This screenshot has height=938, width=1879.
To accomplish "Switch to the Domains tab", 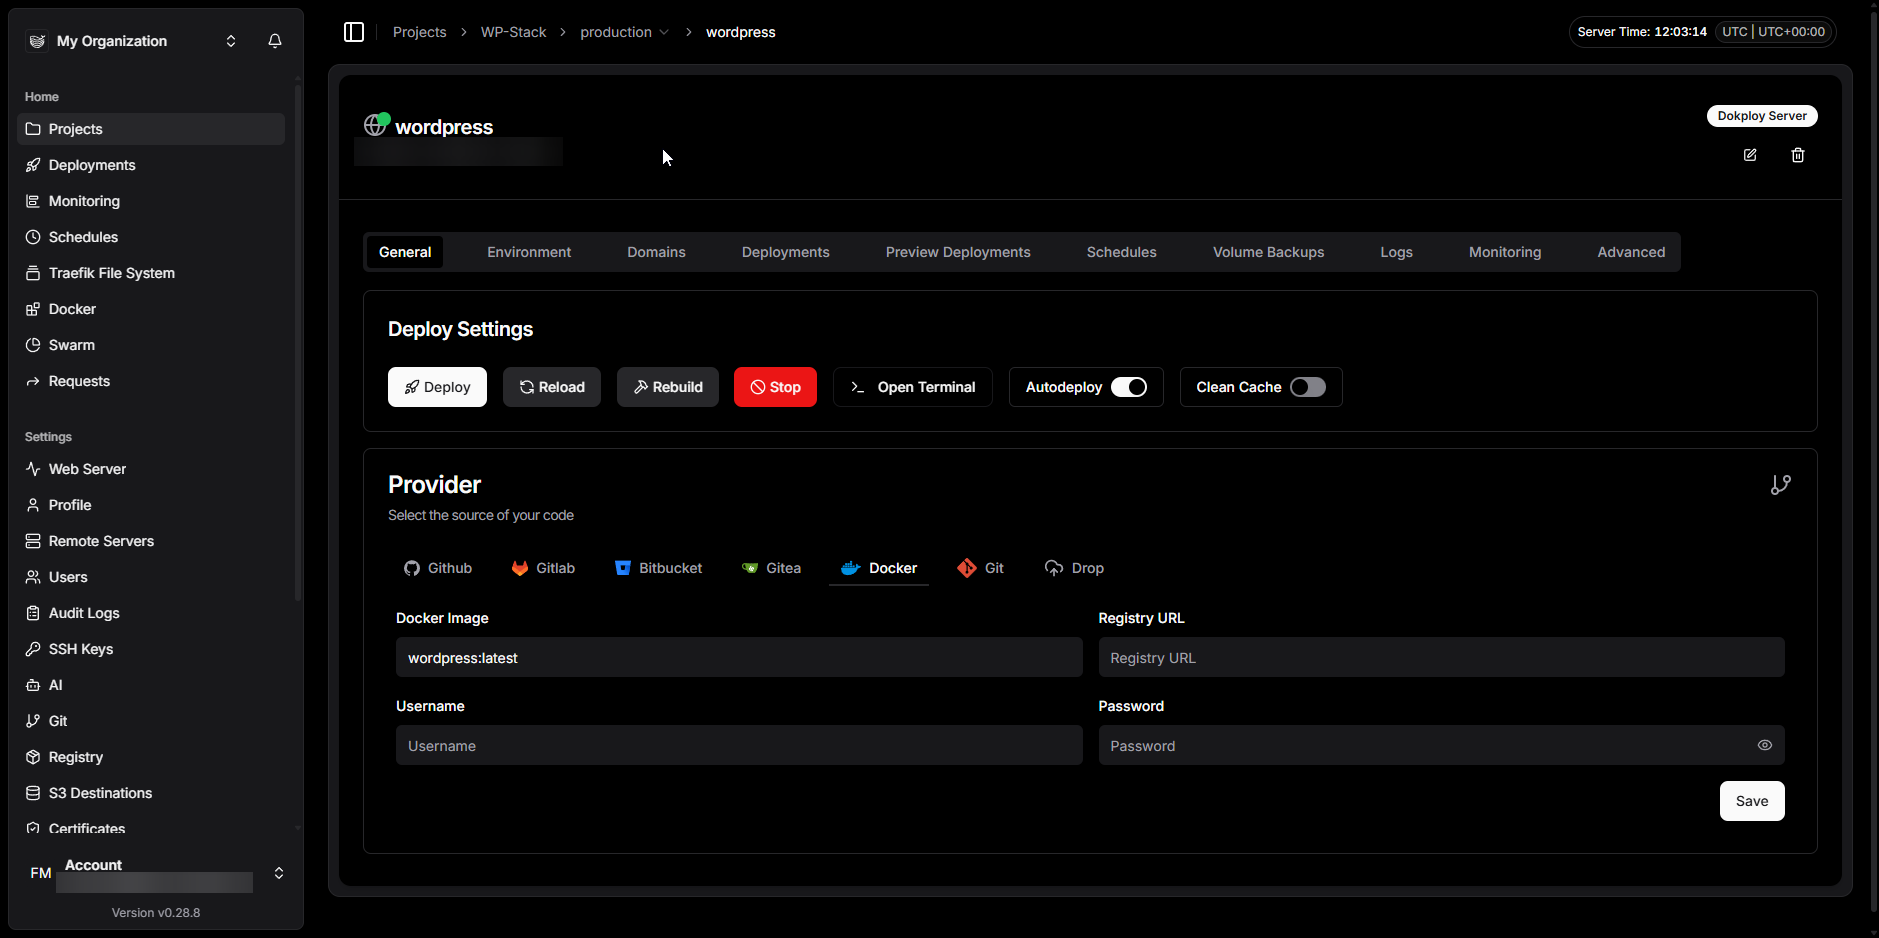I will (x=656, y=252).
